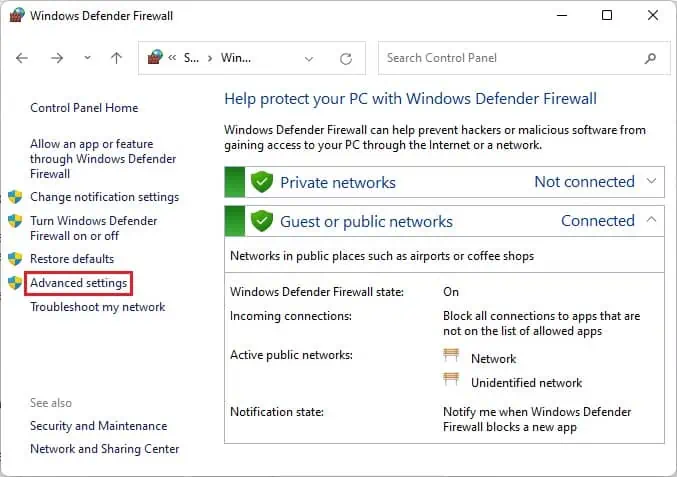The image size is (677, 477).
Task: Go up one level with the up arrow
Action: click(116, 58)
